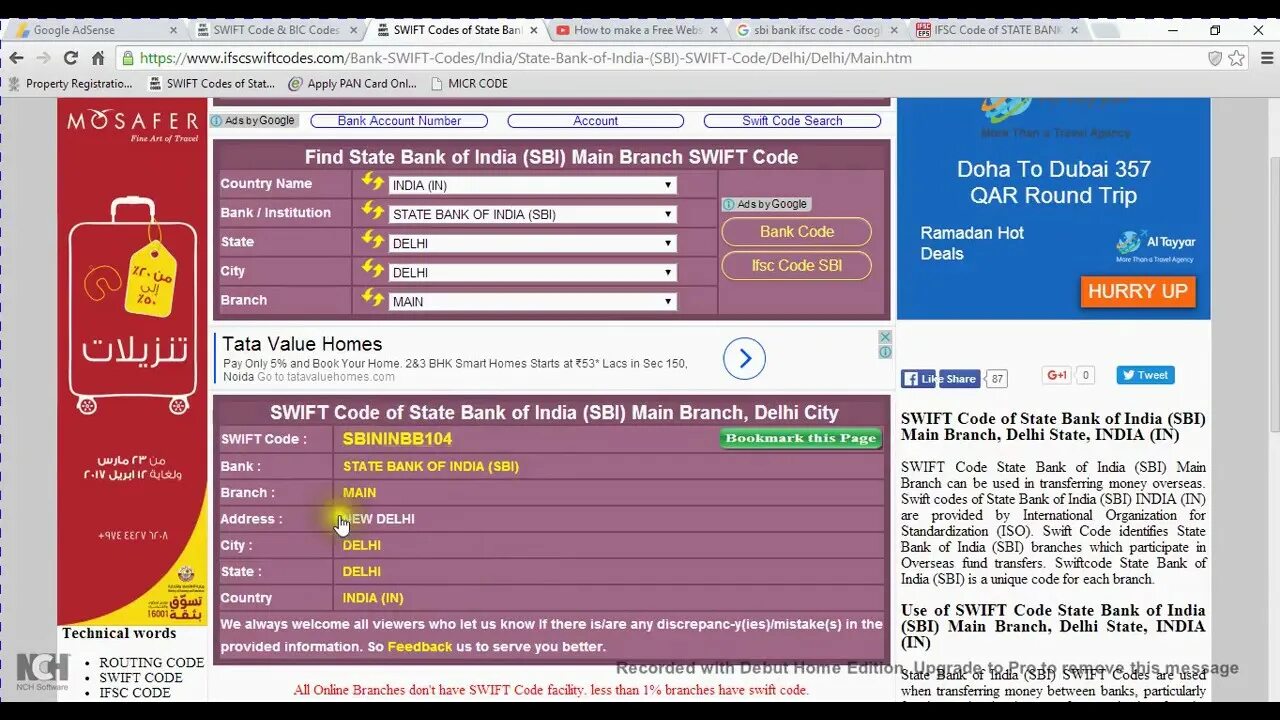This screenshot has width=1280, height=720.
Task: Open the City dropdown showing DELHI
Action: (532, 272)
